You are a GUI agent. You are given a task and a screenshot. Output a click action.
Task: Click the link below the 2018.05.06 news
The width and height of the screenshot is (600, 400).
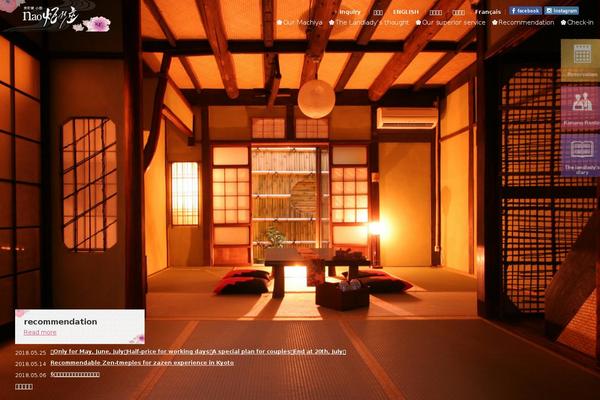point(24,387)
